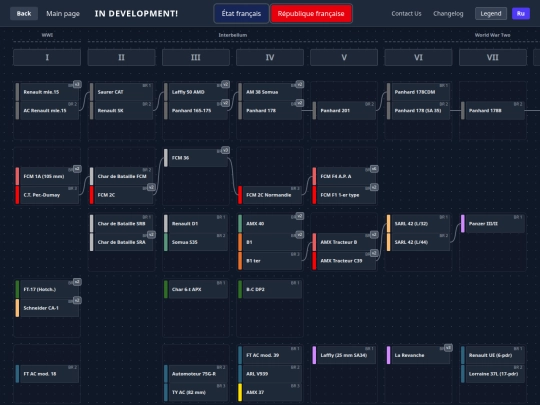Open the Panzer III/II card
Screen dimensions: 540x405
492,224
